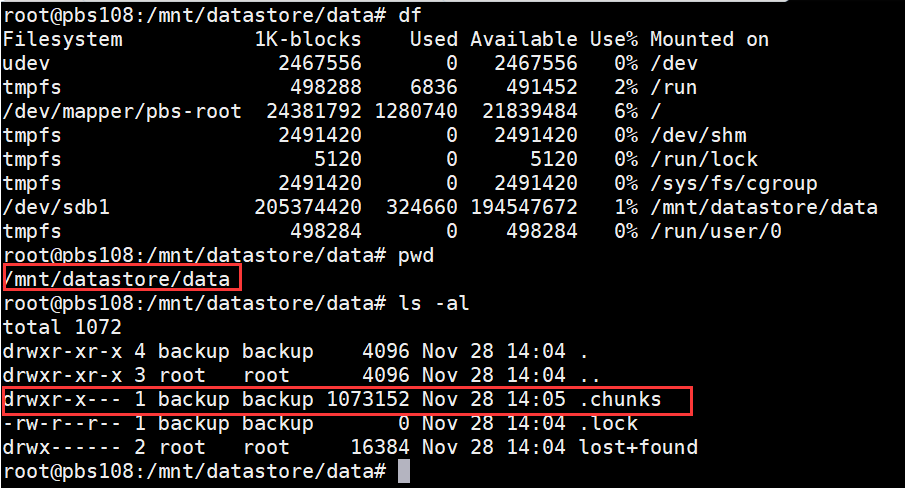Click the '1K-blocks' column header
The width and height of the screenshot is (905, 488).
pos(308,39)
